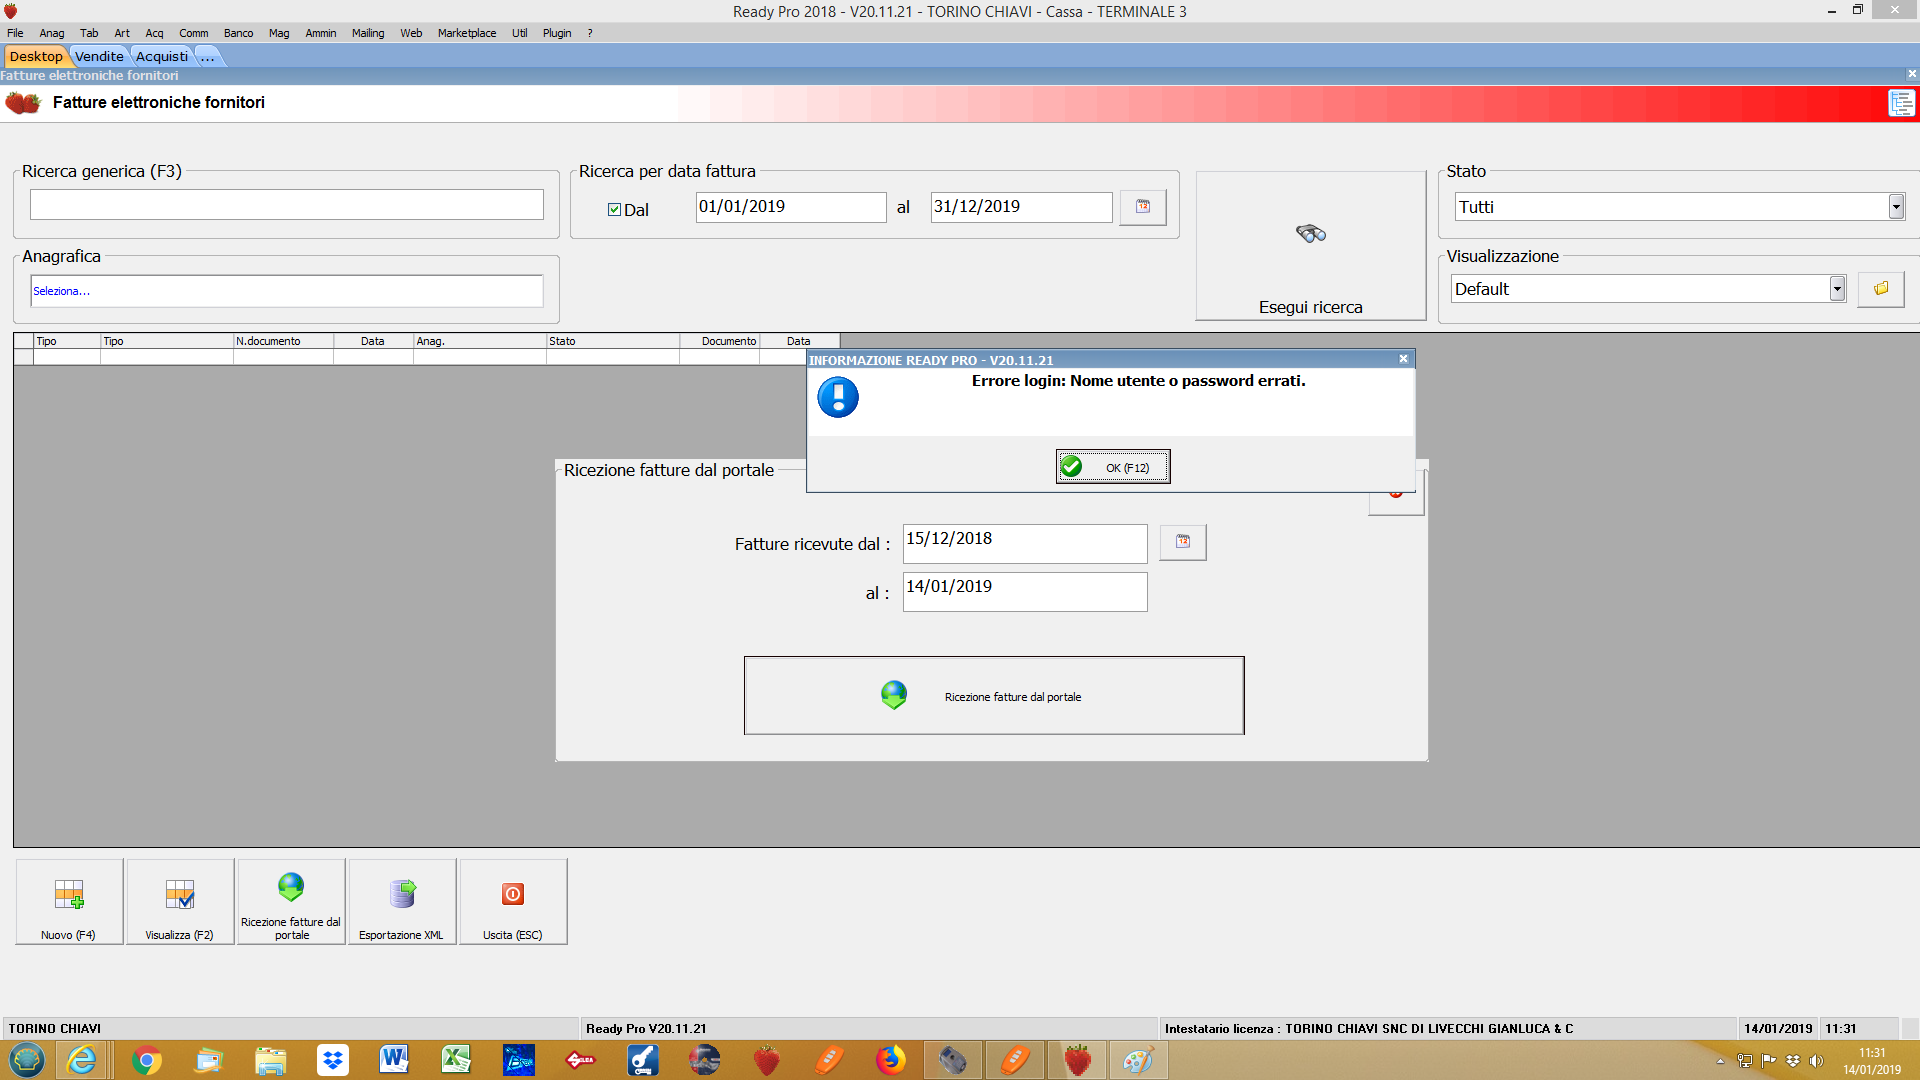Expand the Stato dropdown
The width and height of the screenshot is (1920, 1080).
[1896, 207]
